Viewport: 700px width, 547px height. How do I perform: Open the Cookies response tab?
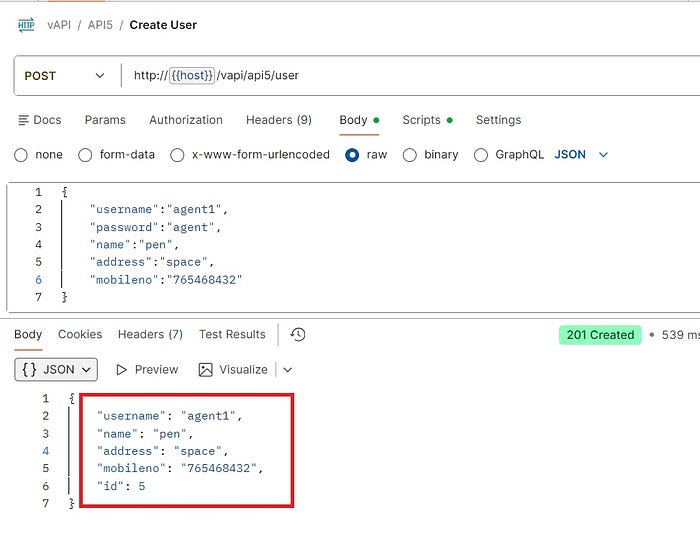coord(80,334)
